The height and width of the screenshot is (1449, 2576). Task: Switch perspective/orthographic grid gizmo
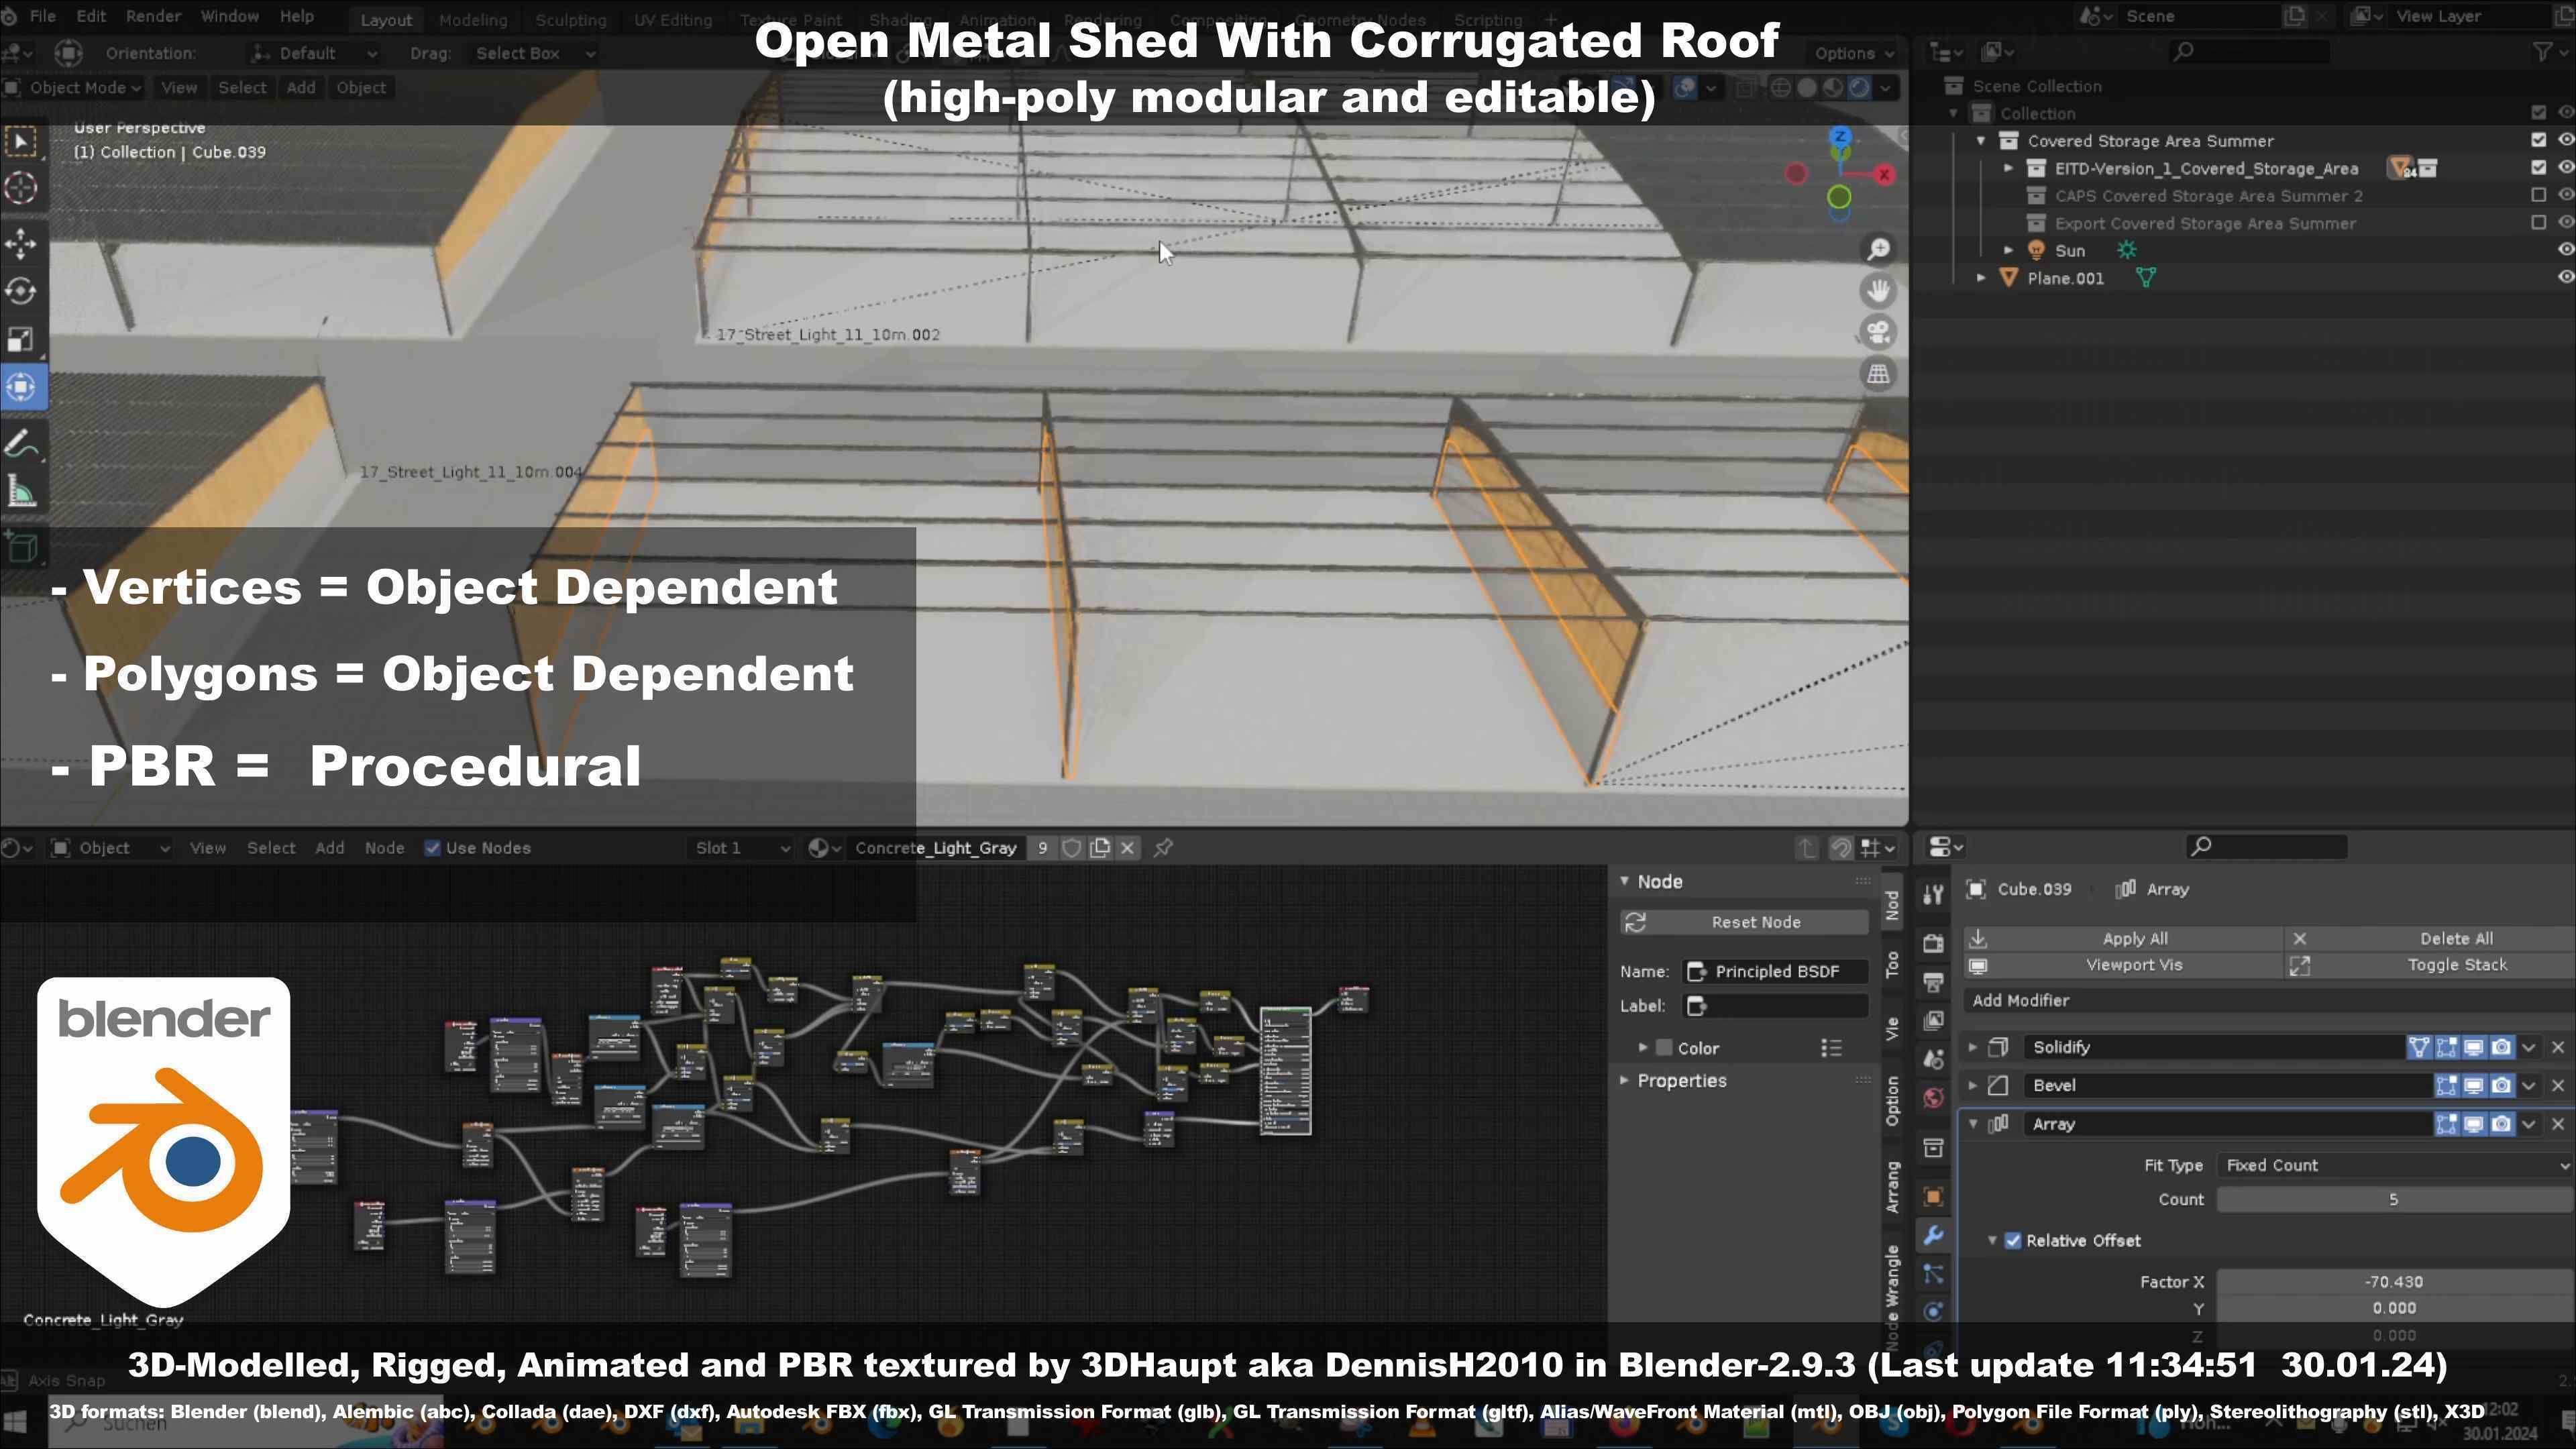(x=1878, y=375)
